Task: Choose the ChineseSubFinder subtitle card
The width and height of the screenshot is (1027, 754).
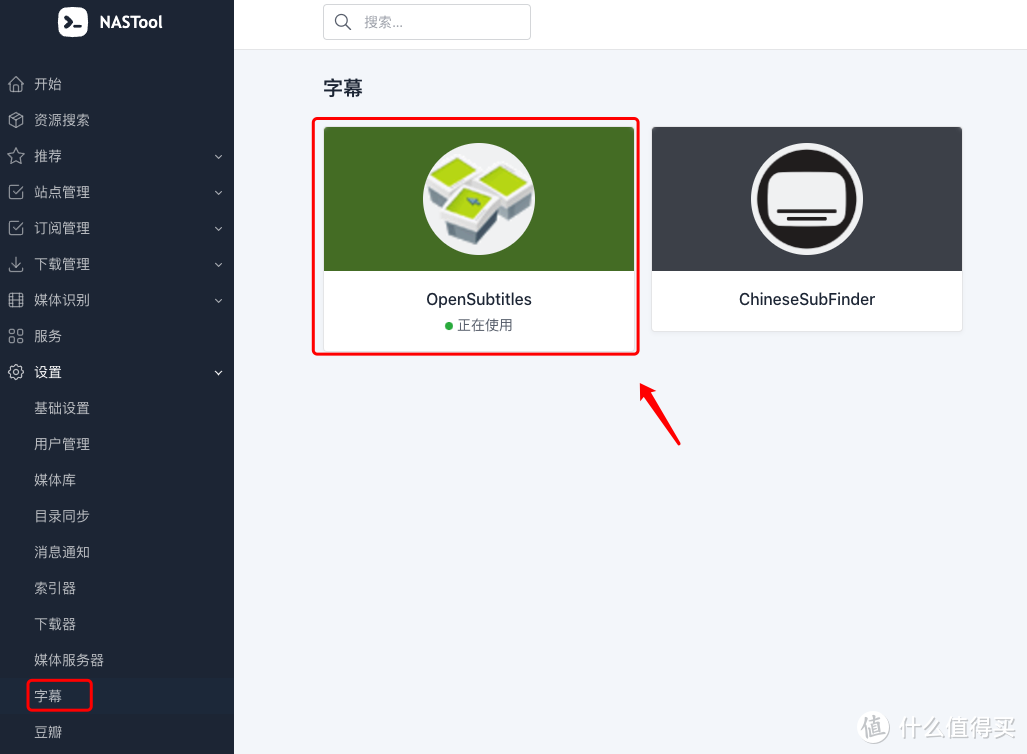Action: pos(806,229)
